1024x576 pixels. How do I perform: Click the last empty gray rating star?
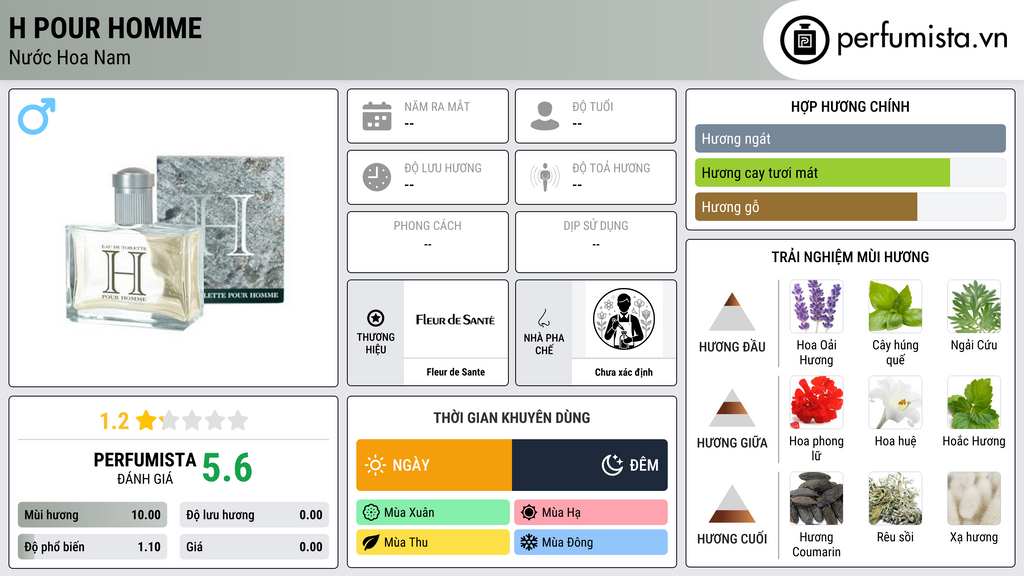pos(238,420)
